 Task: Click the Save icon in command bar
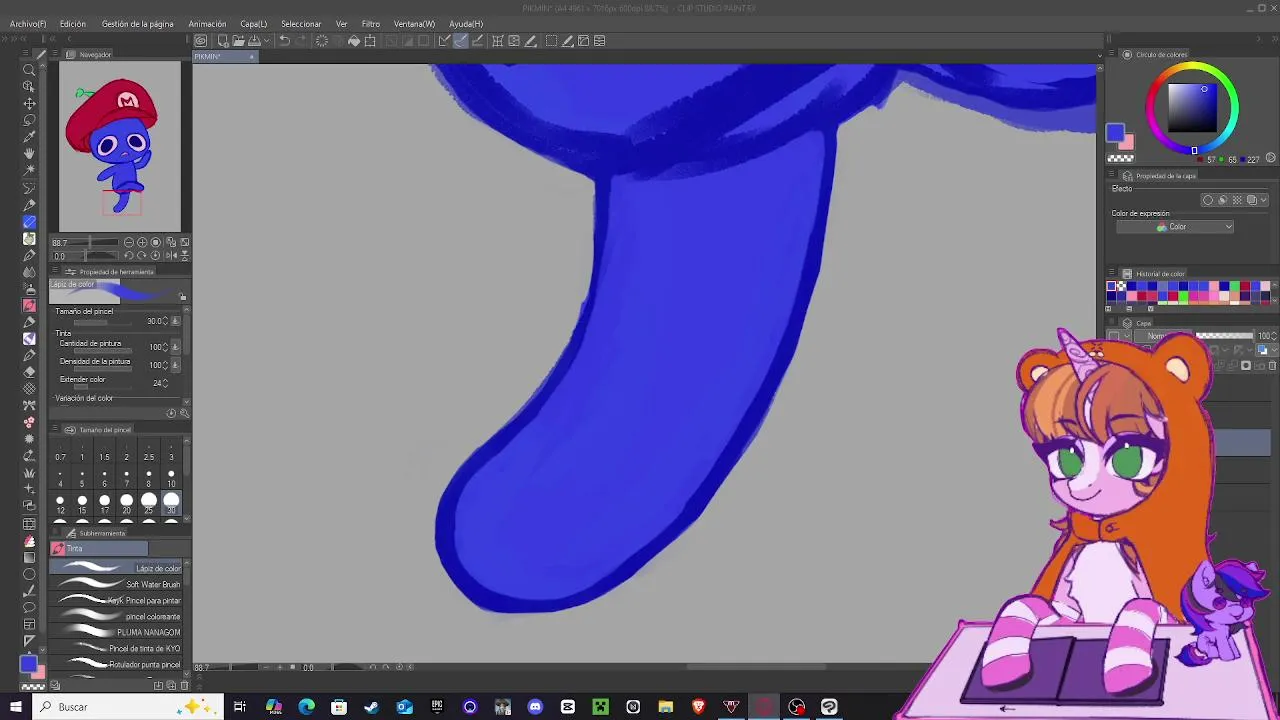pyautogui.click(x=254, y=41)
